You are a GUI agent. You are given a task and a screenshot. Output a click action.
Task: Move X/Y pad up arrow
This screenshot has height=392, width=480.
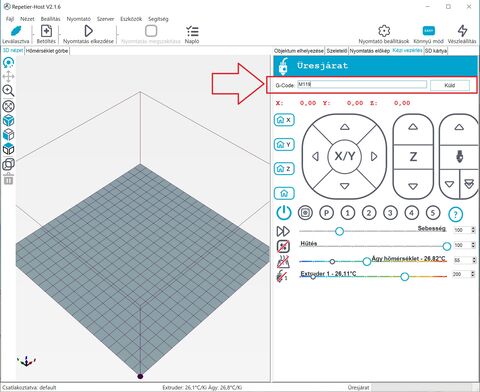click(345, 127)
